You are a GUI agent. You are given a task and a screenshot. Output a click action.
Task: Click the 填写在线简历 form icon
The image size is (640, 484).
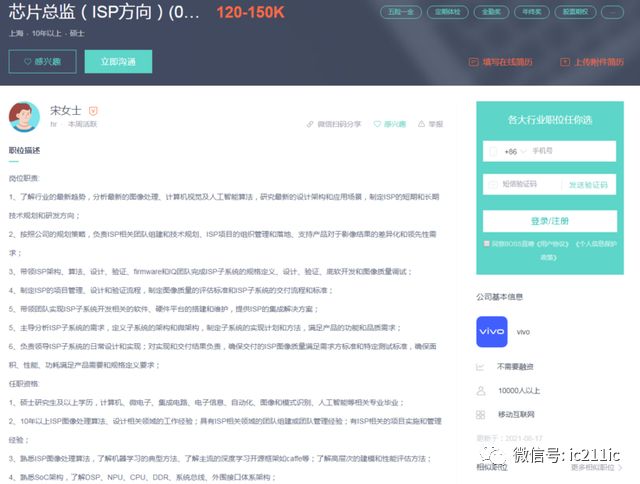[x=473, y=62]
